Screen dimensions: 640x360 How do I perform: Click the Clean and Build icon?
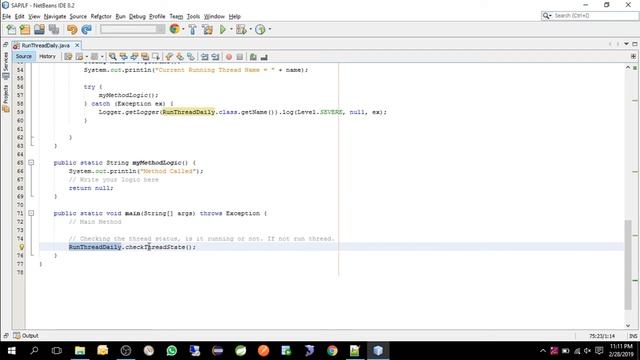(207, 29)
